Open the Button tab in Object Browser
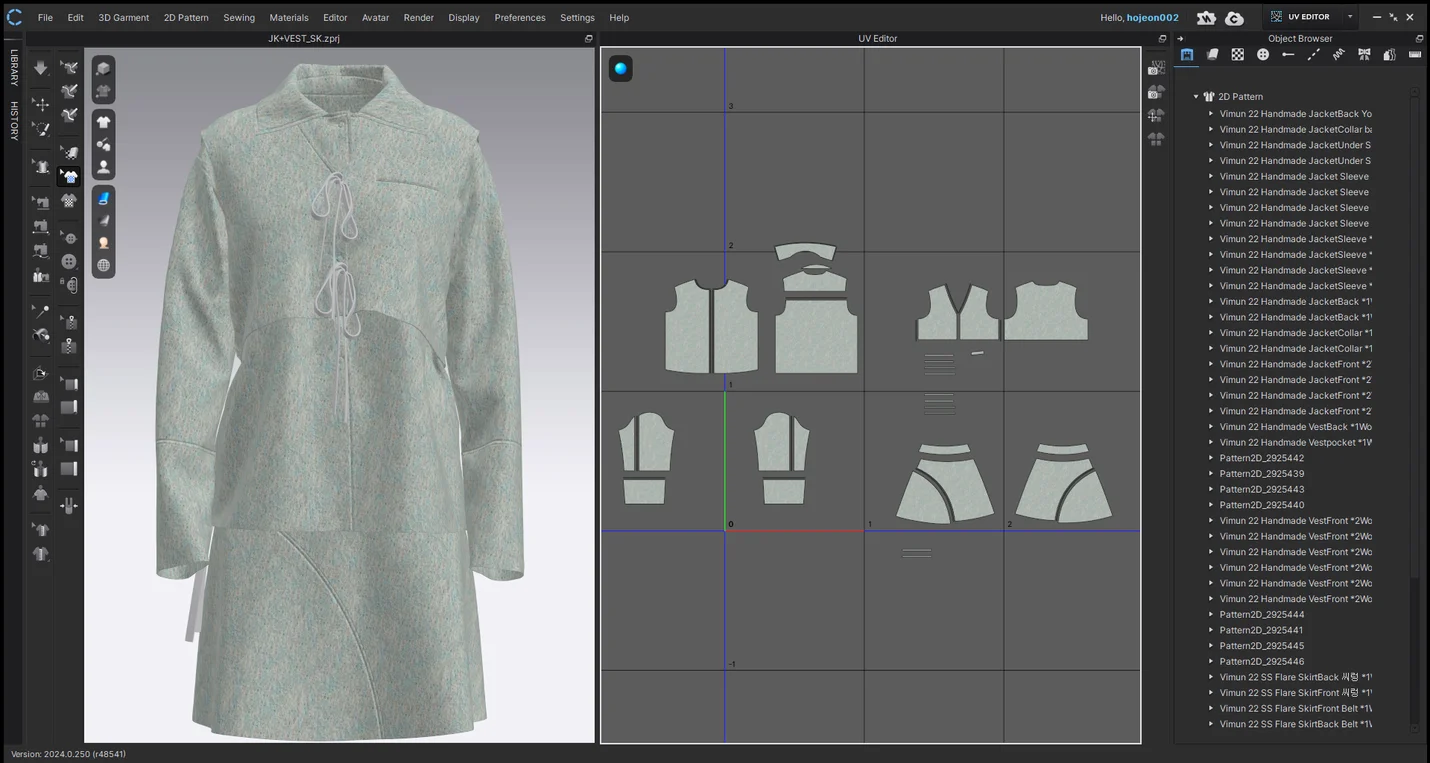1430x763 pixels. coord(1263,55)
